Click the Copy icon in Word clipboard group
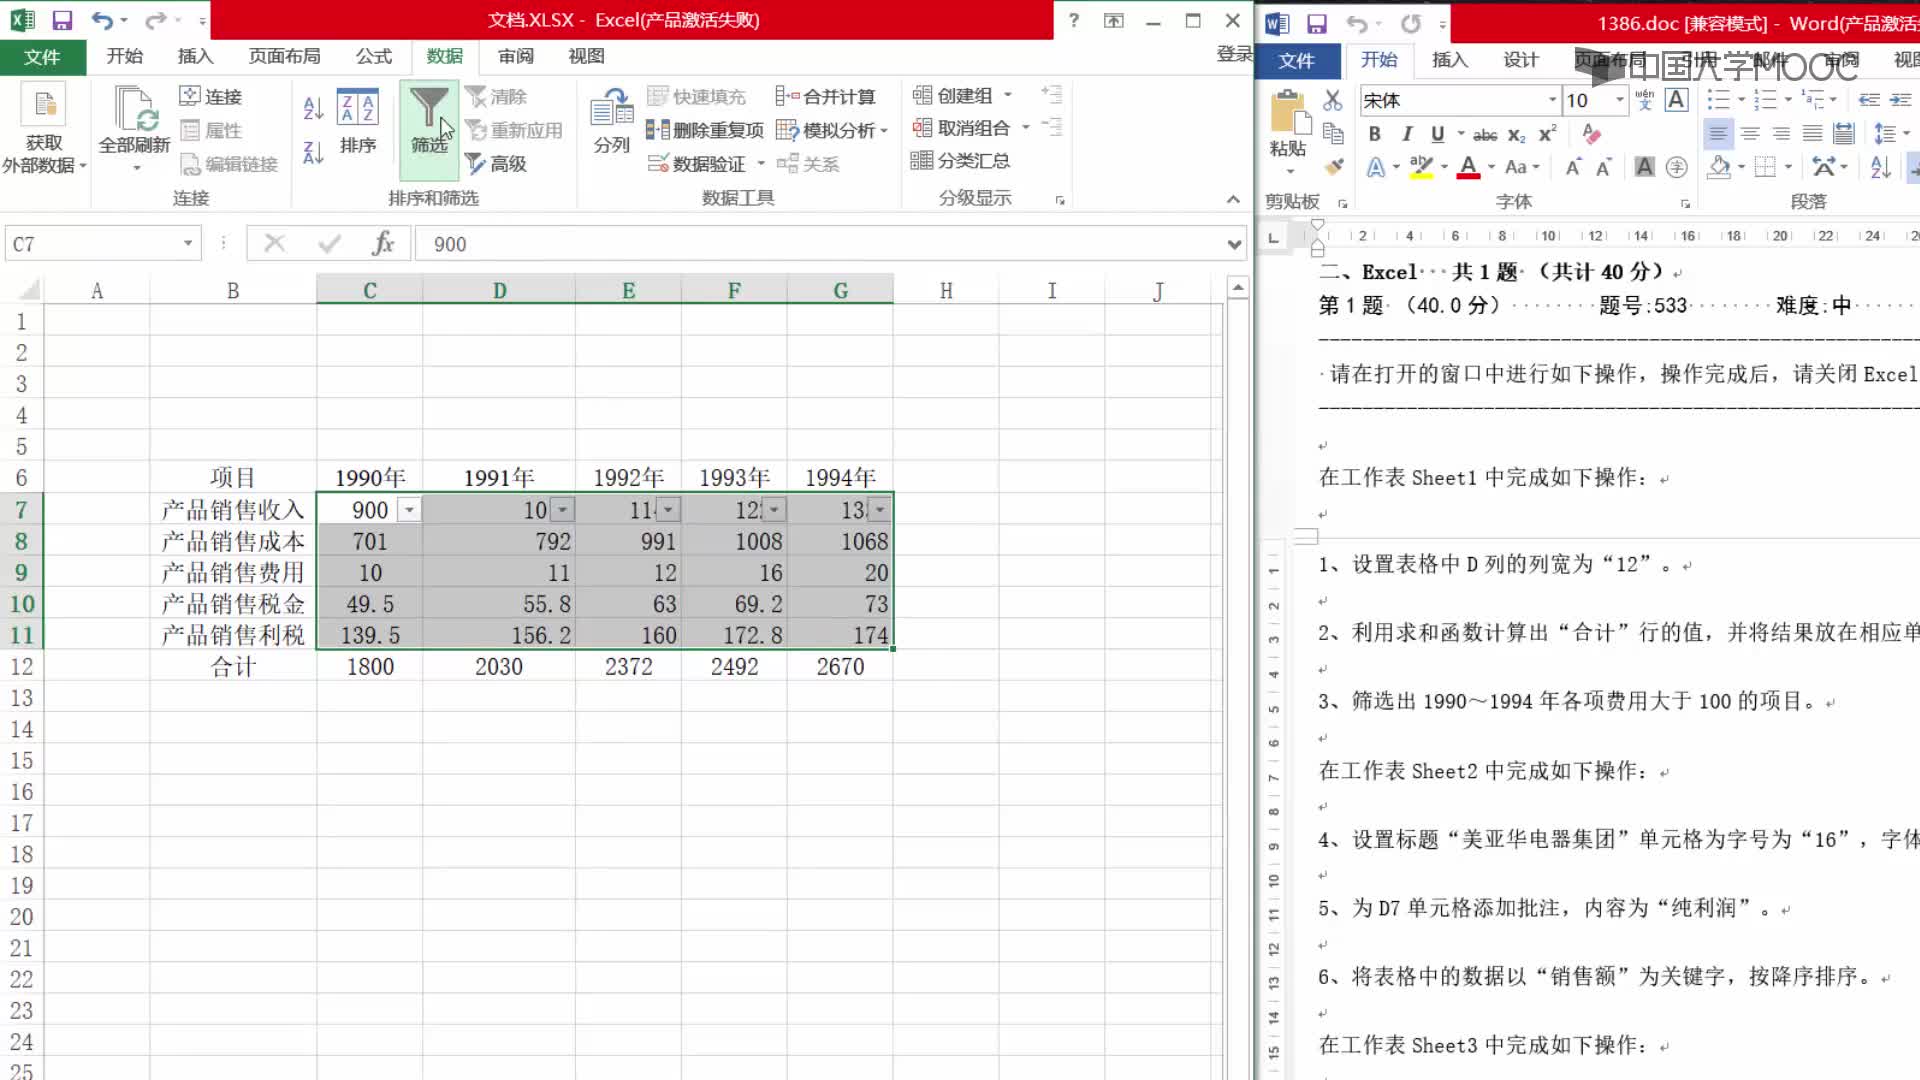 (1332, 133)
